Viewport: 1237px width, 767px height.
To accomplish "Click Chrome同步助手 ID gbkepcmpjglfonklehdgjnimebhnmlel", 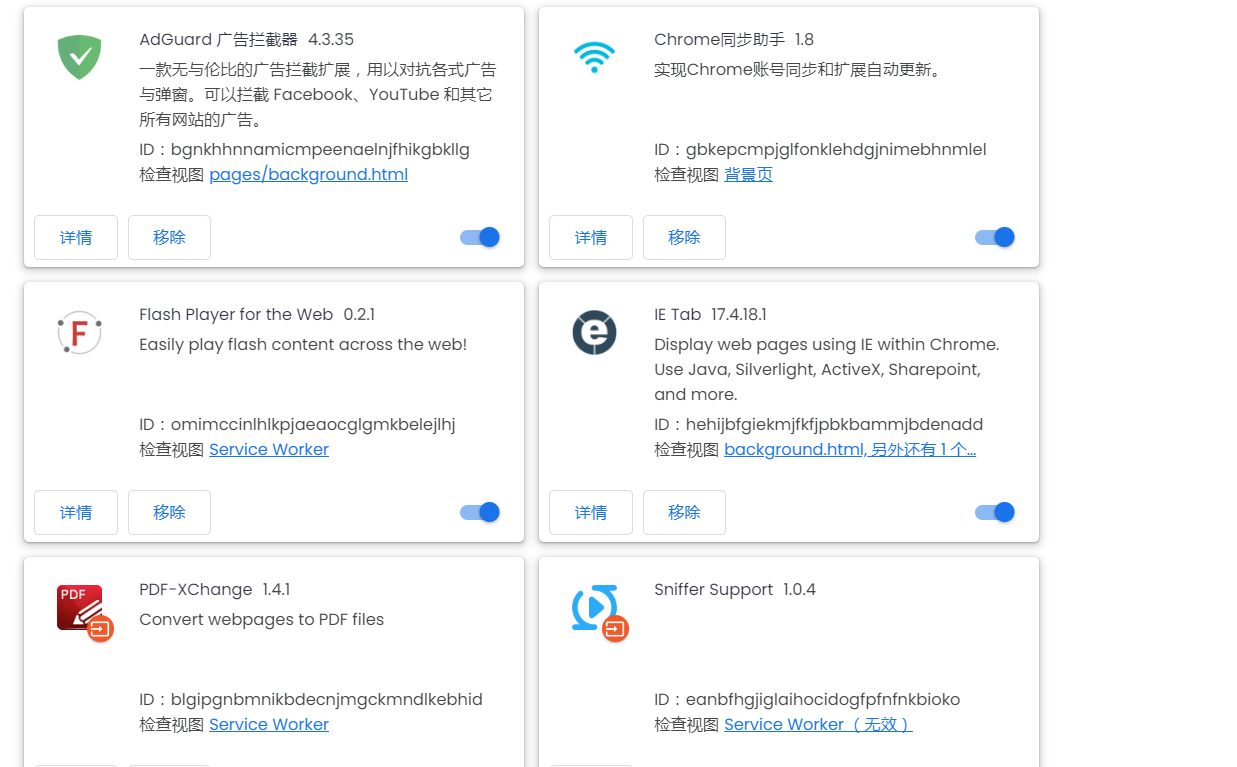I will click(820, 149).
